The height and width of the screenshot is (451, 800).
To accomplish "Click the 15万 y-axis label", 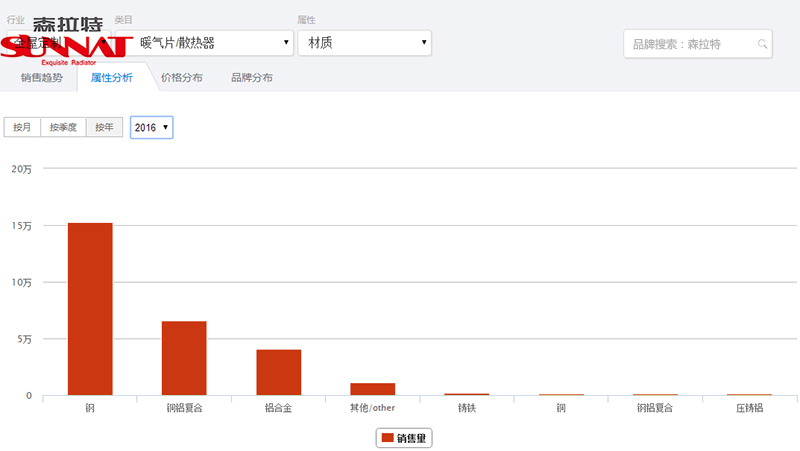I will coord(21,226).
